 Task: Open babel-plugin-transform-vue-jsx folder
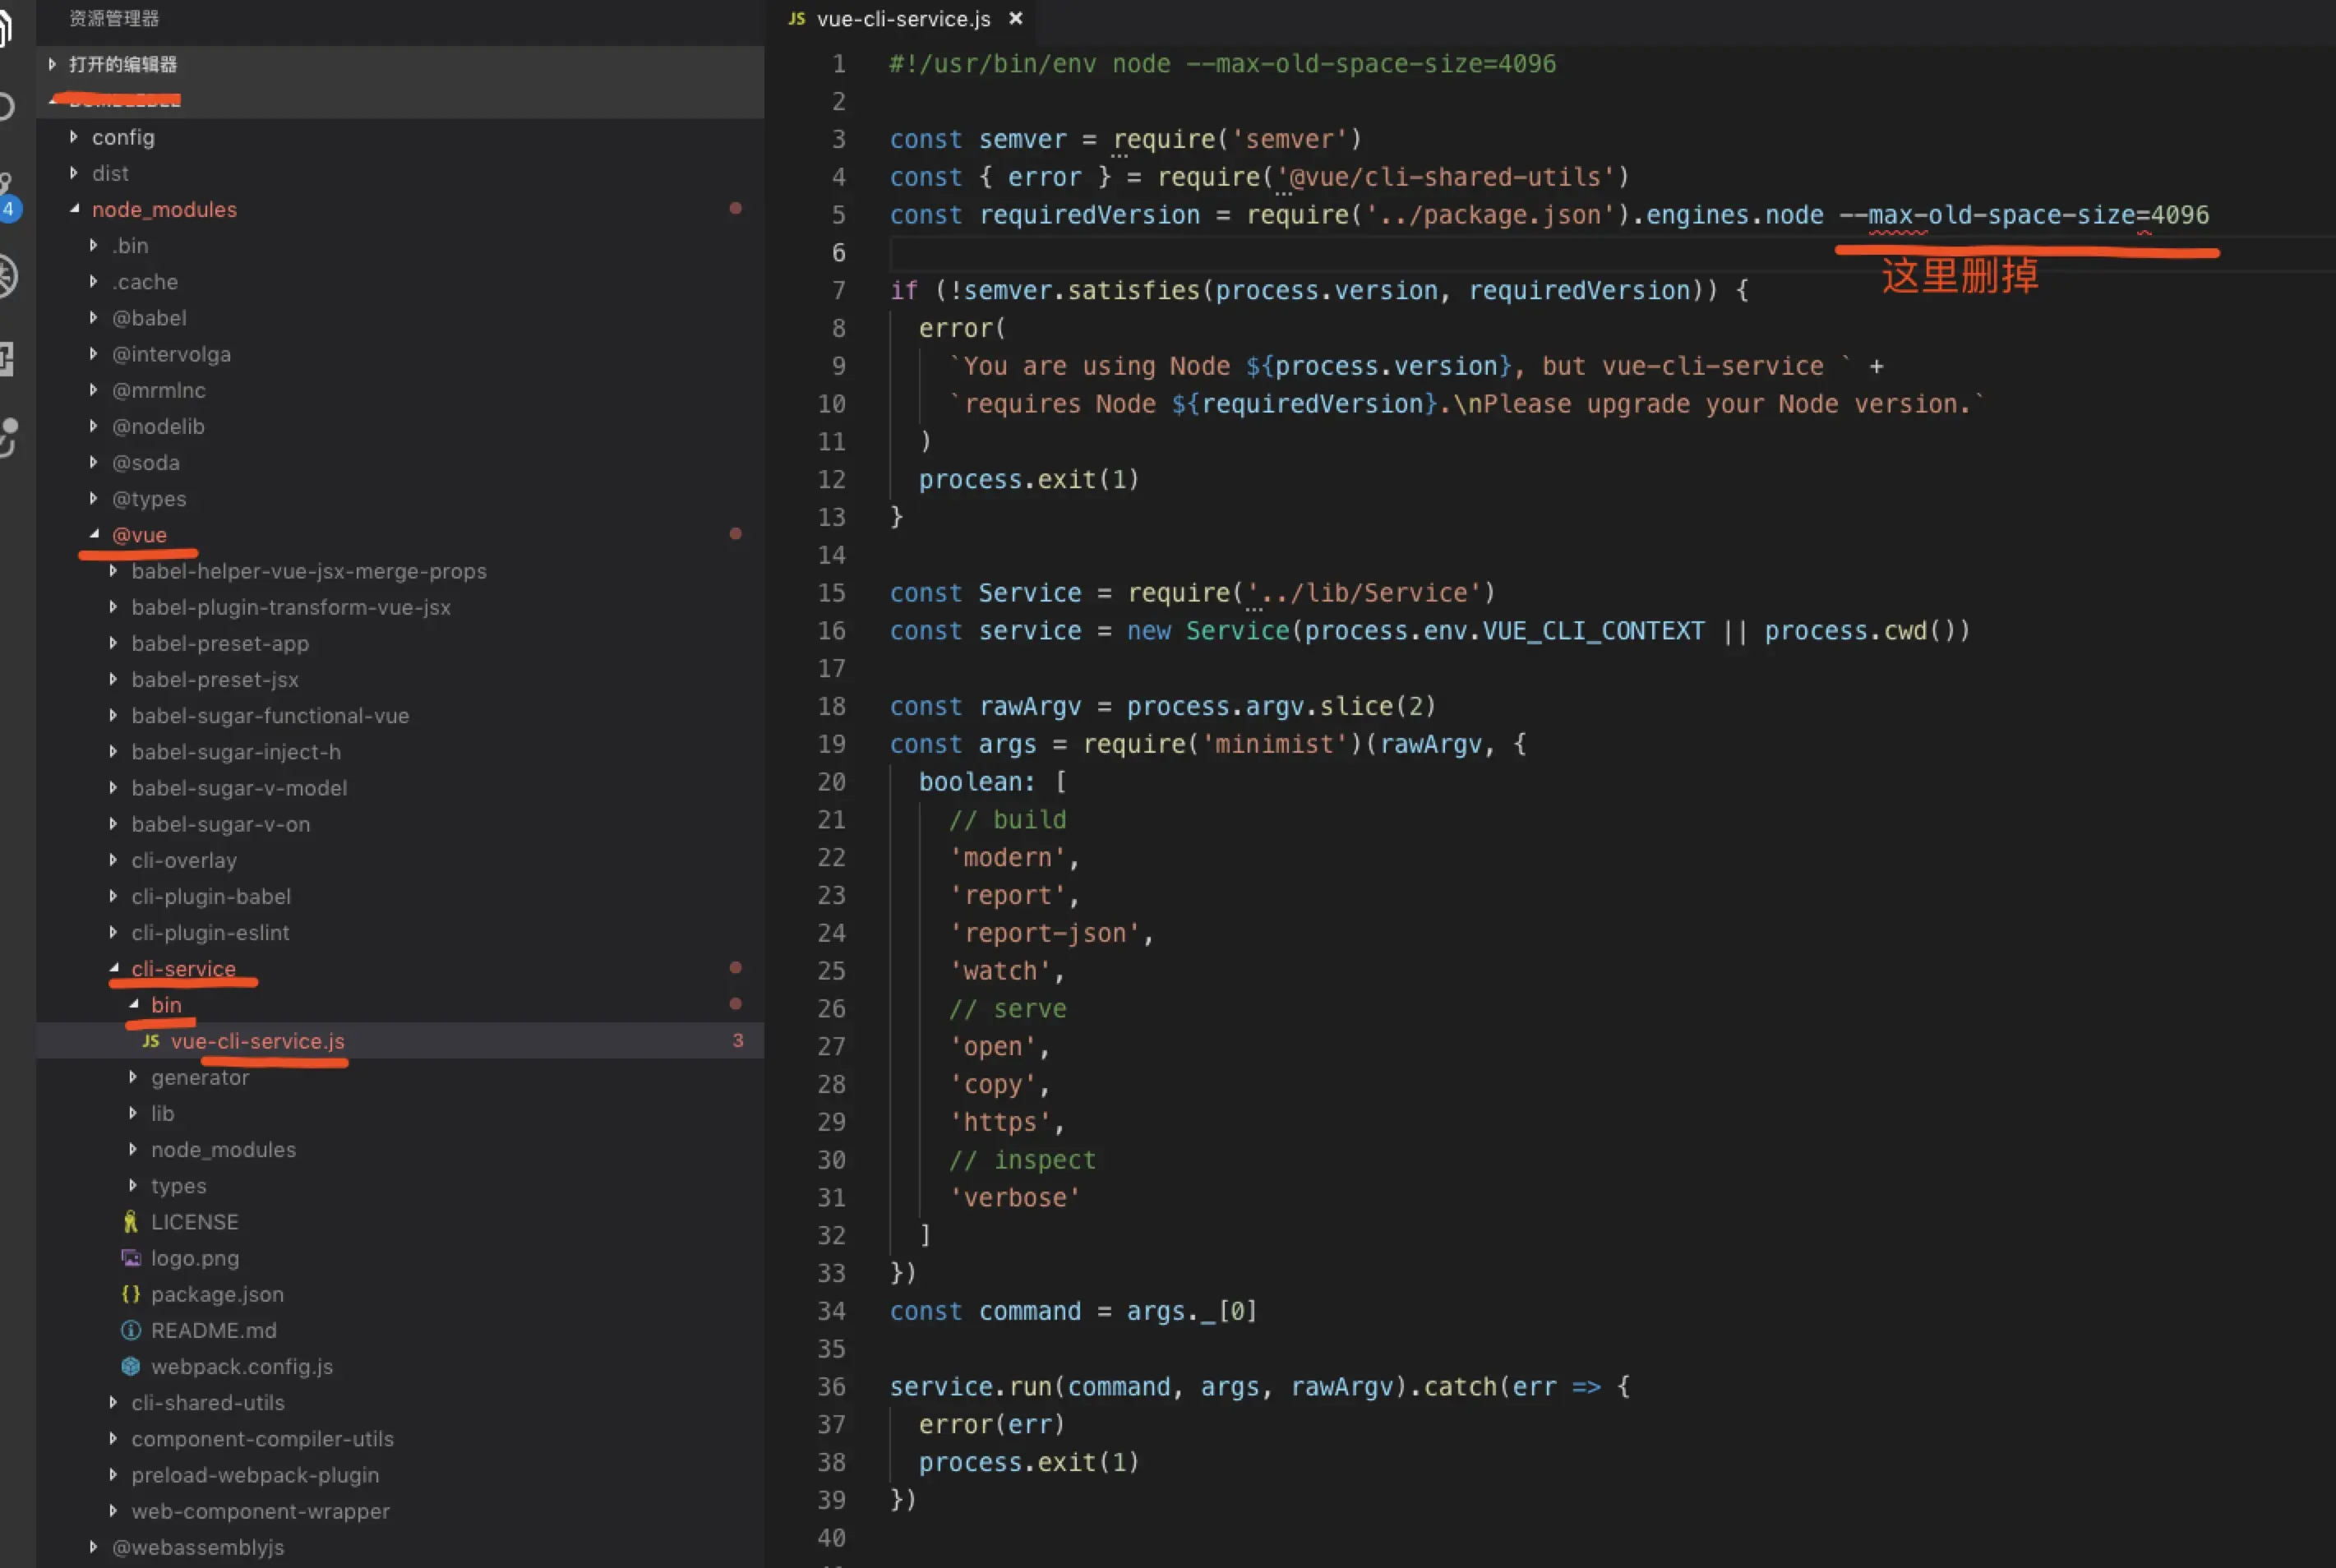pyautogui.click(x=400, y=607)
